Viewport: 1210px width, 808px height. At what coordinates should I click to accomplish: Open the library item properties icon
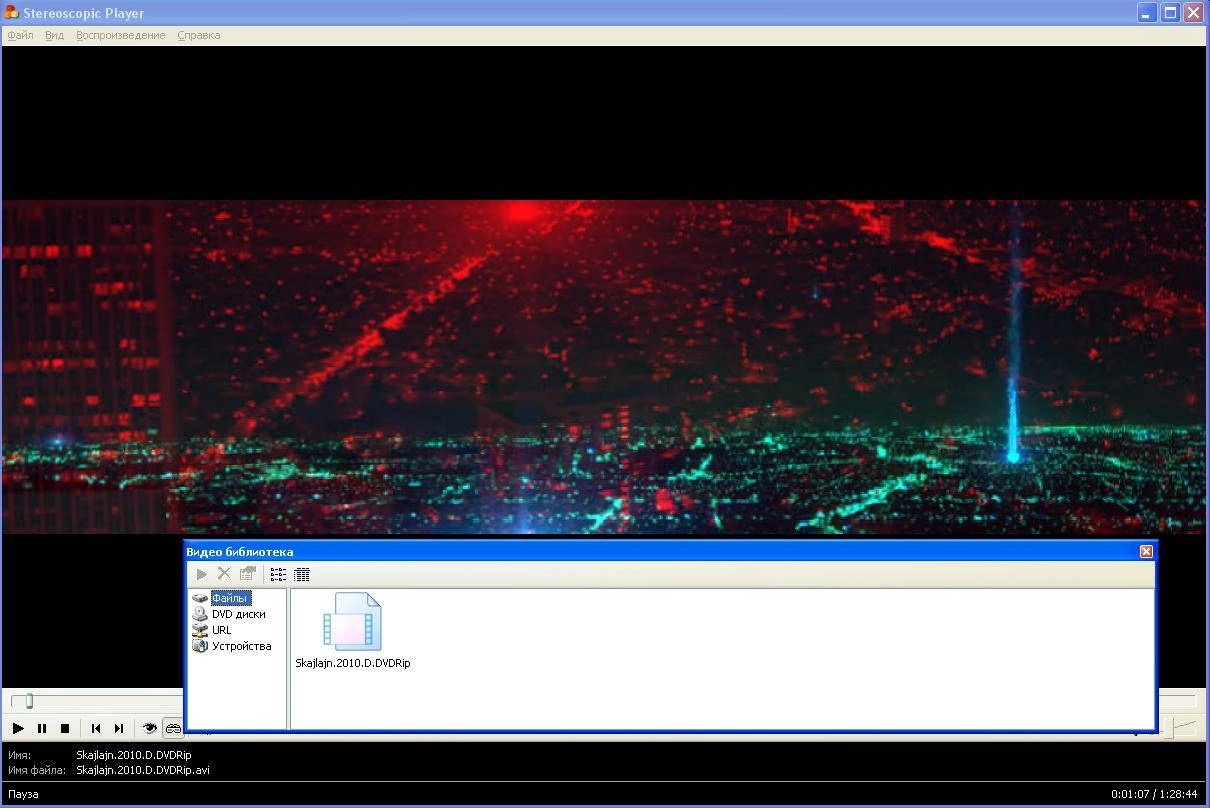[x=247, y=574]
